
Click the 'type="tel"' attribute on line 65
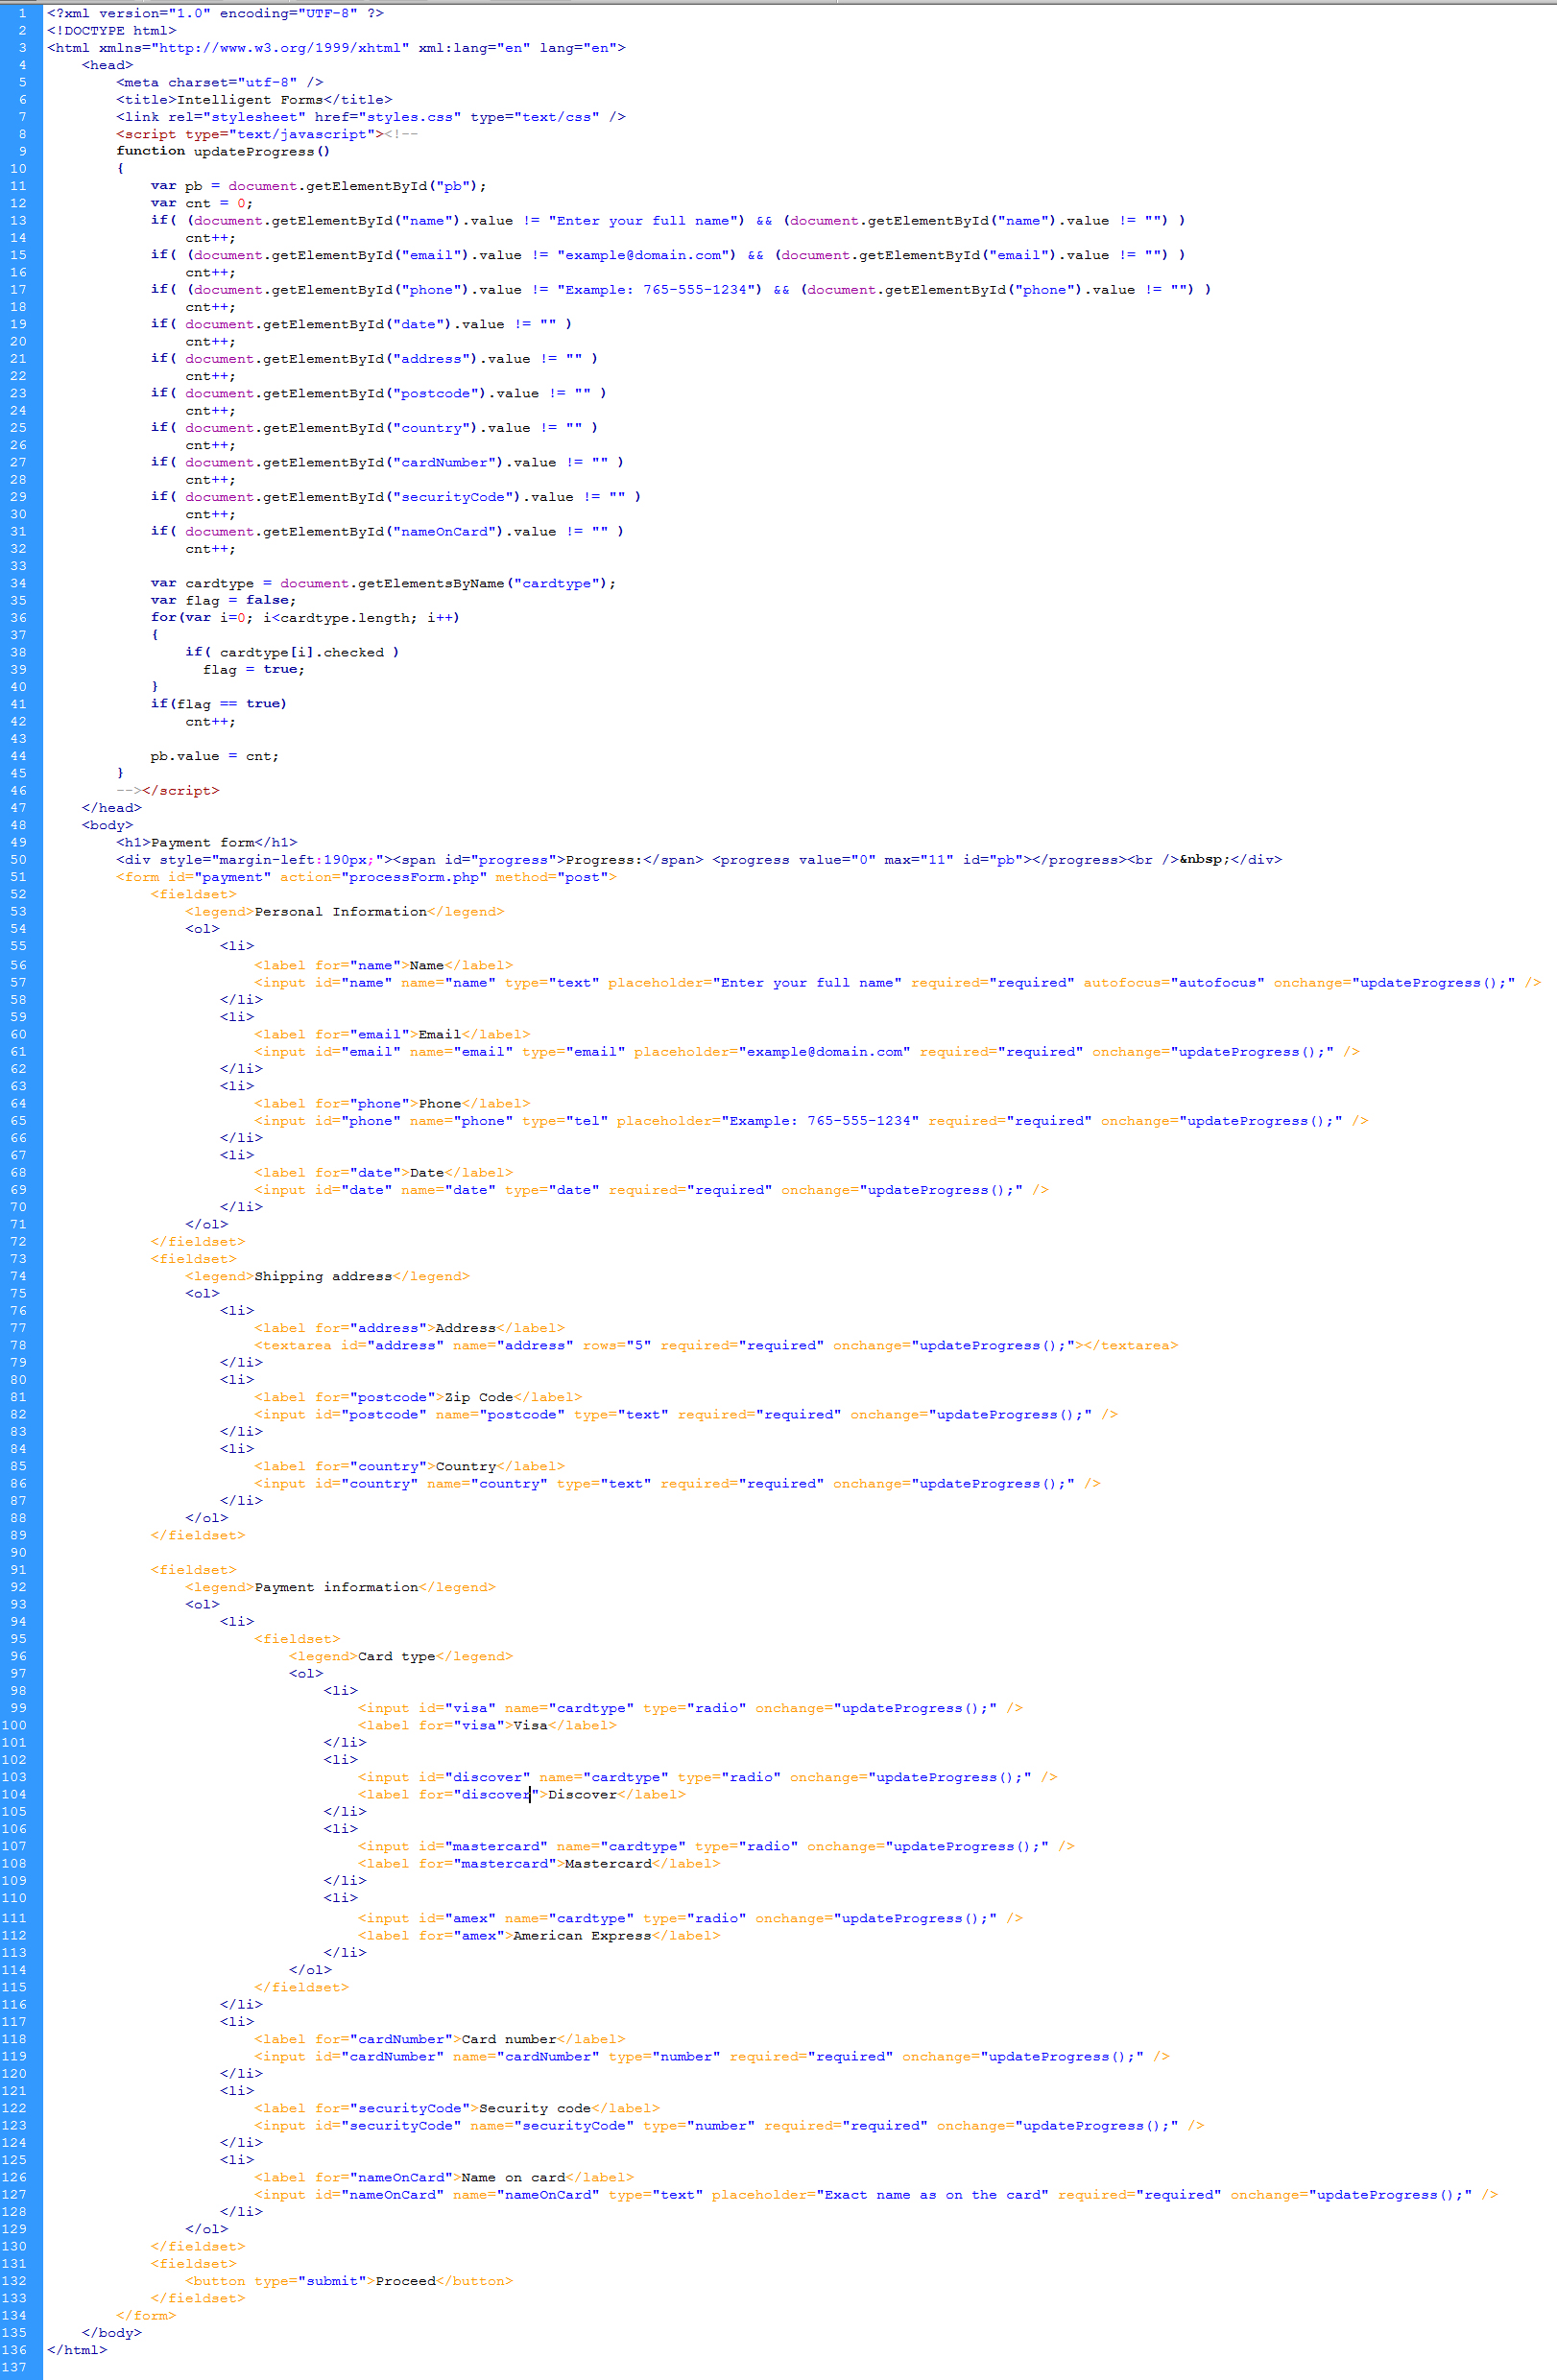pyautogui.click(x=565, y=1121)
